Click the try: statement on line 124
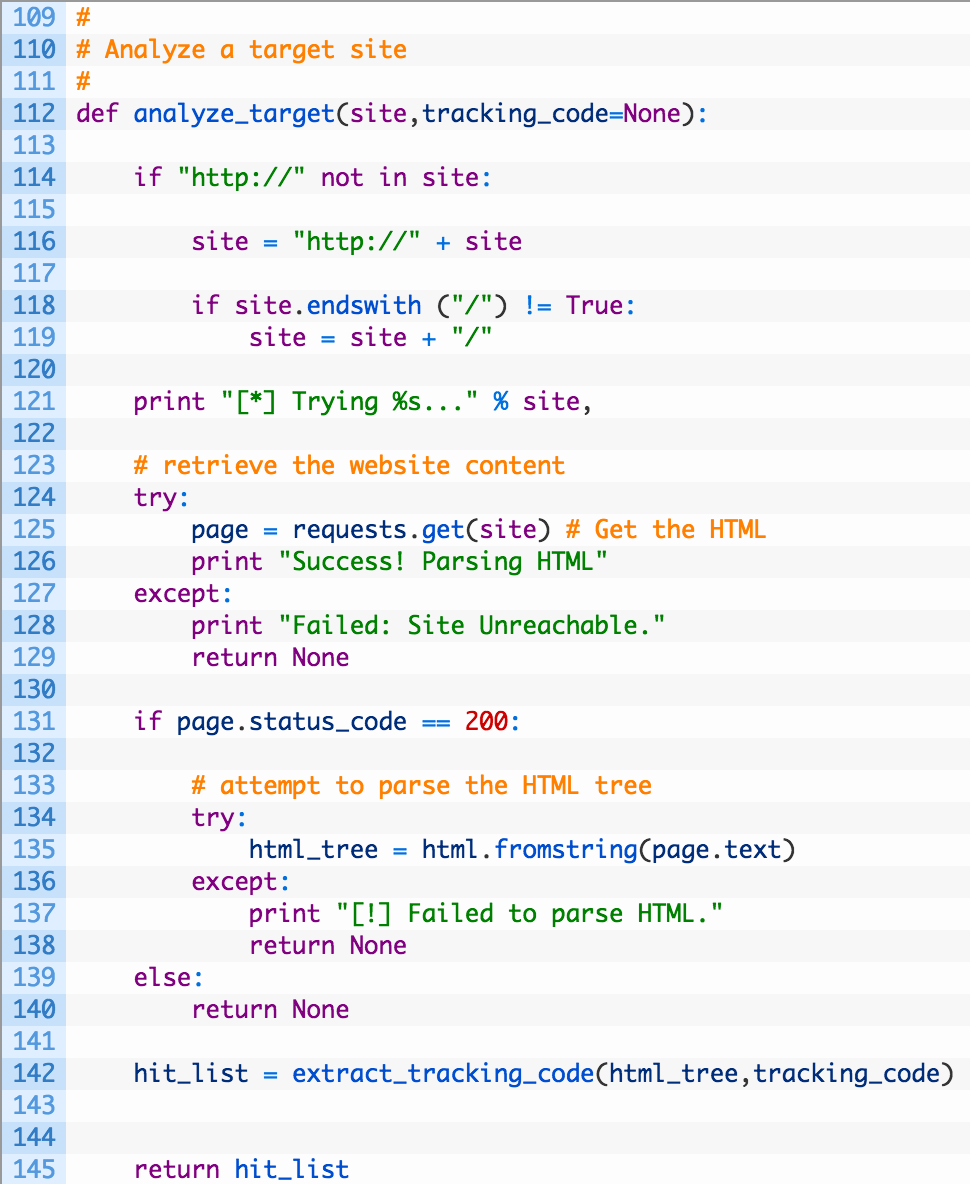This screenshot has height=1184, width=970. pos(162,498)
